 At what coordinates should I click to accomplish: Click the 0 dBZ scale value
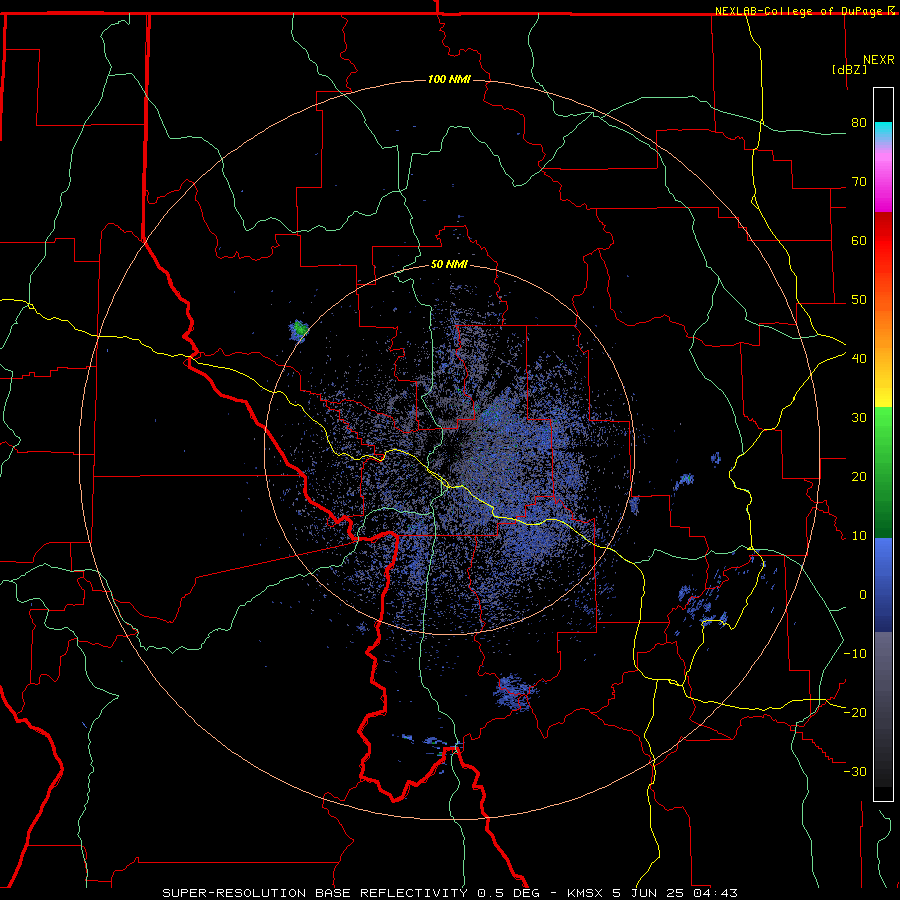tap(863, 595)
